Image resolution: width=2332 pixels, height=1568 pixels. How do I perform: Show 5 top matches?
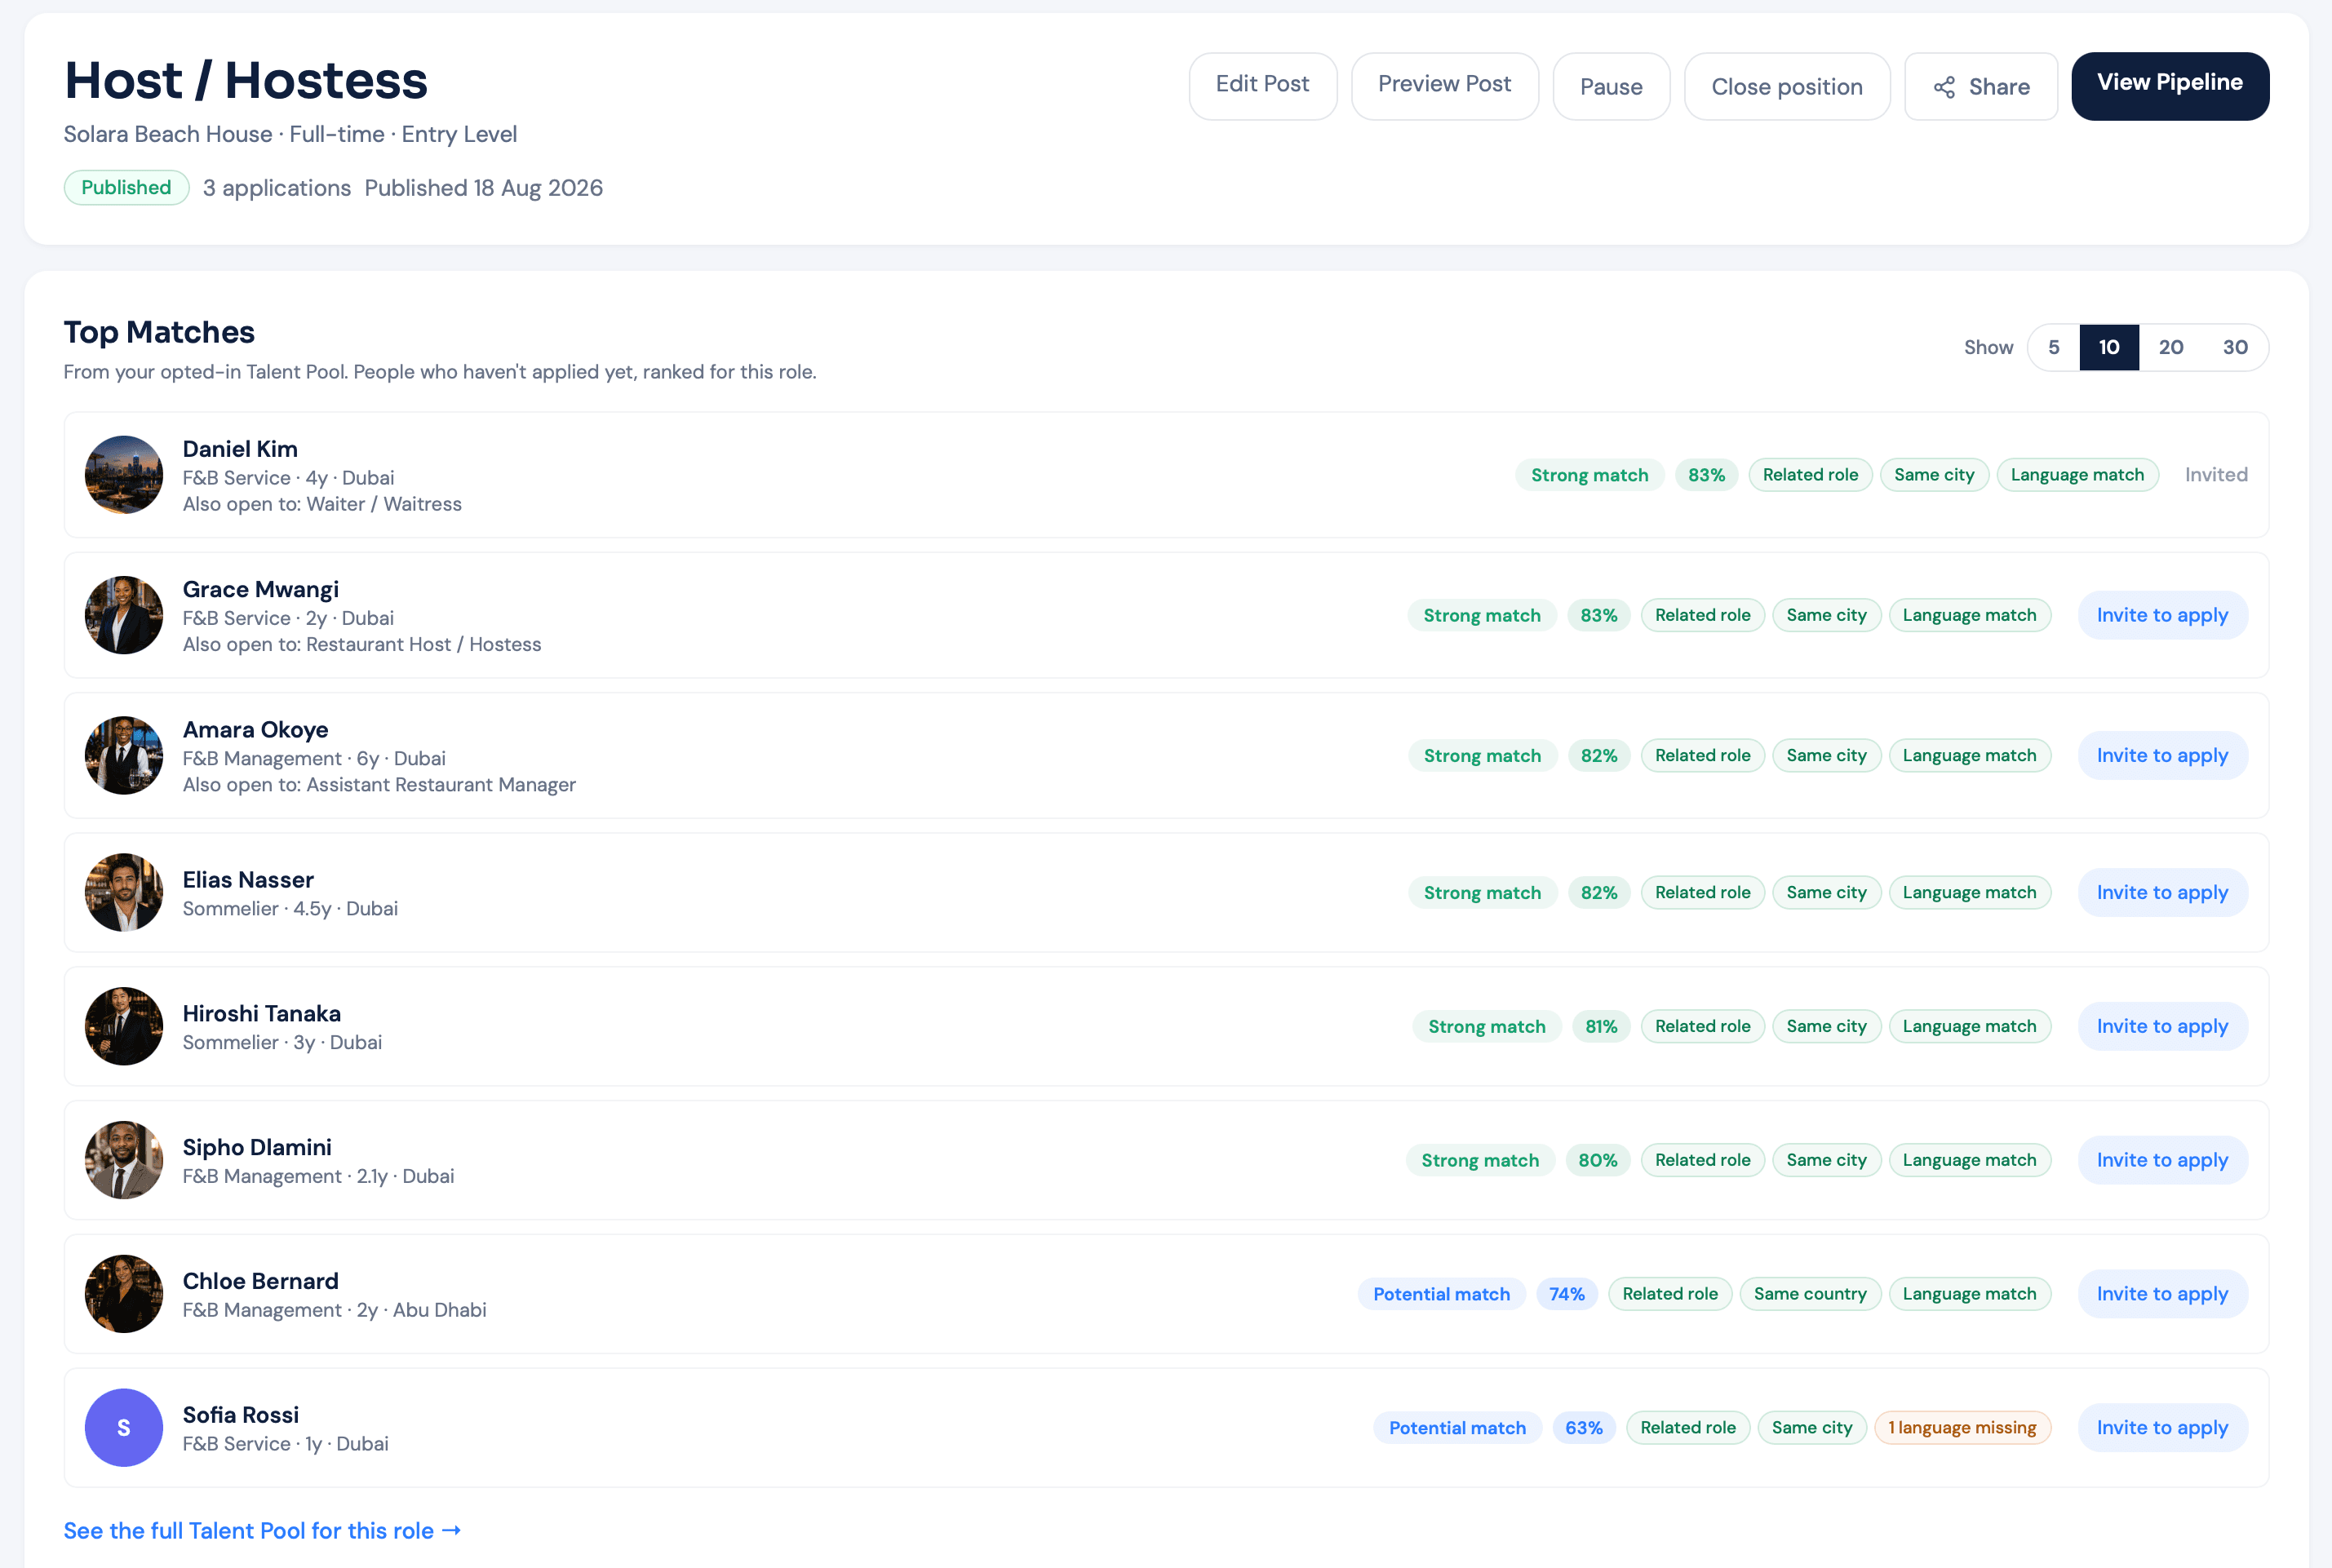tap(2054, 348)
